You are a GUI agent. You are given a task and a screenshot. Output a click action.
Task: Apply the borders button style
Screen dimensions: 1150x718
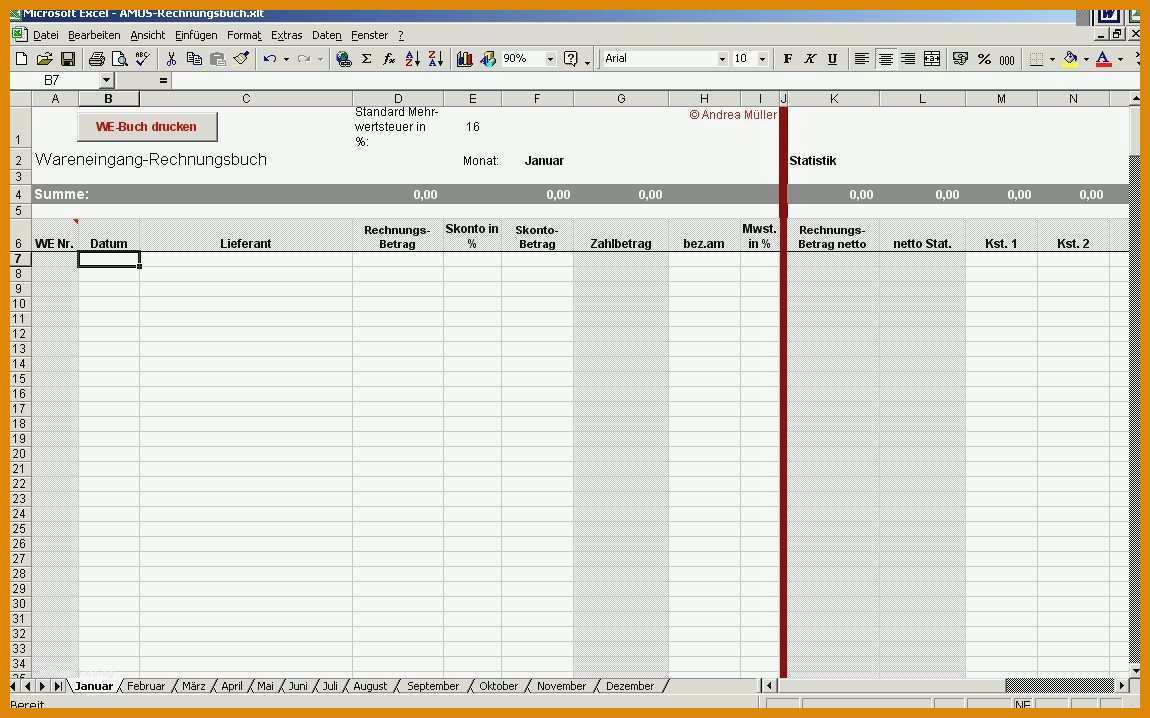point(1036,59)
